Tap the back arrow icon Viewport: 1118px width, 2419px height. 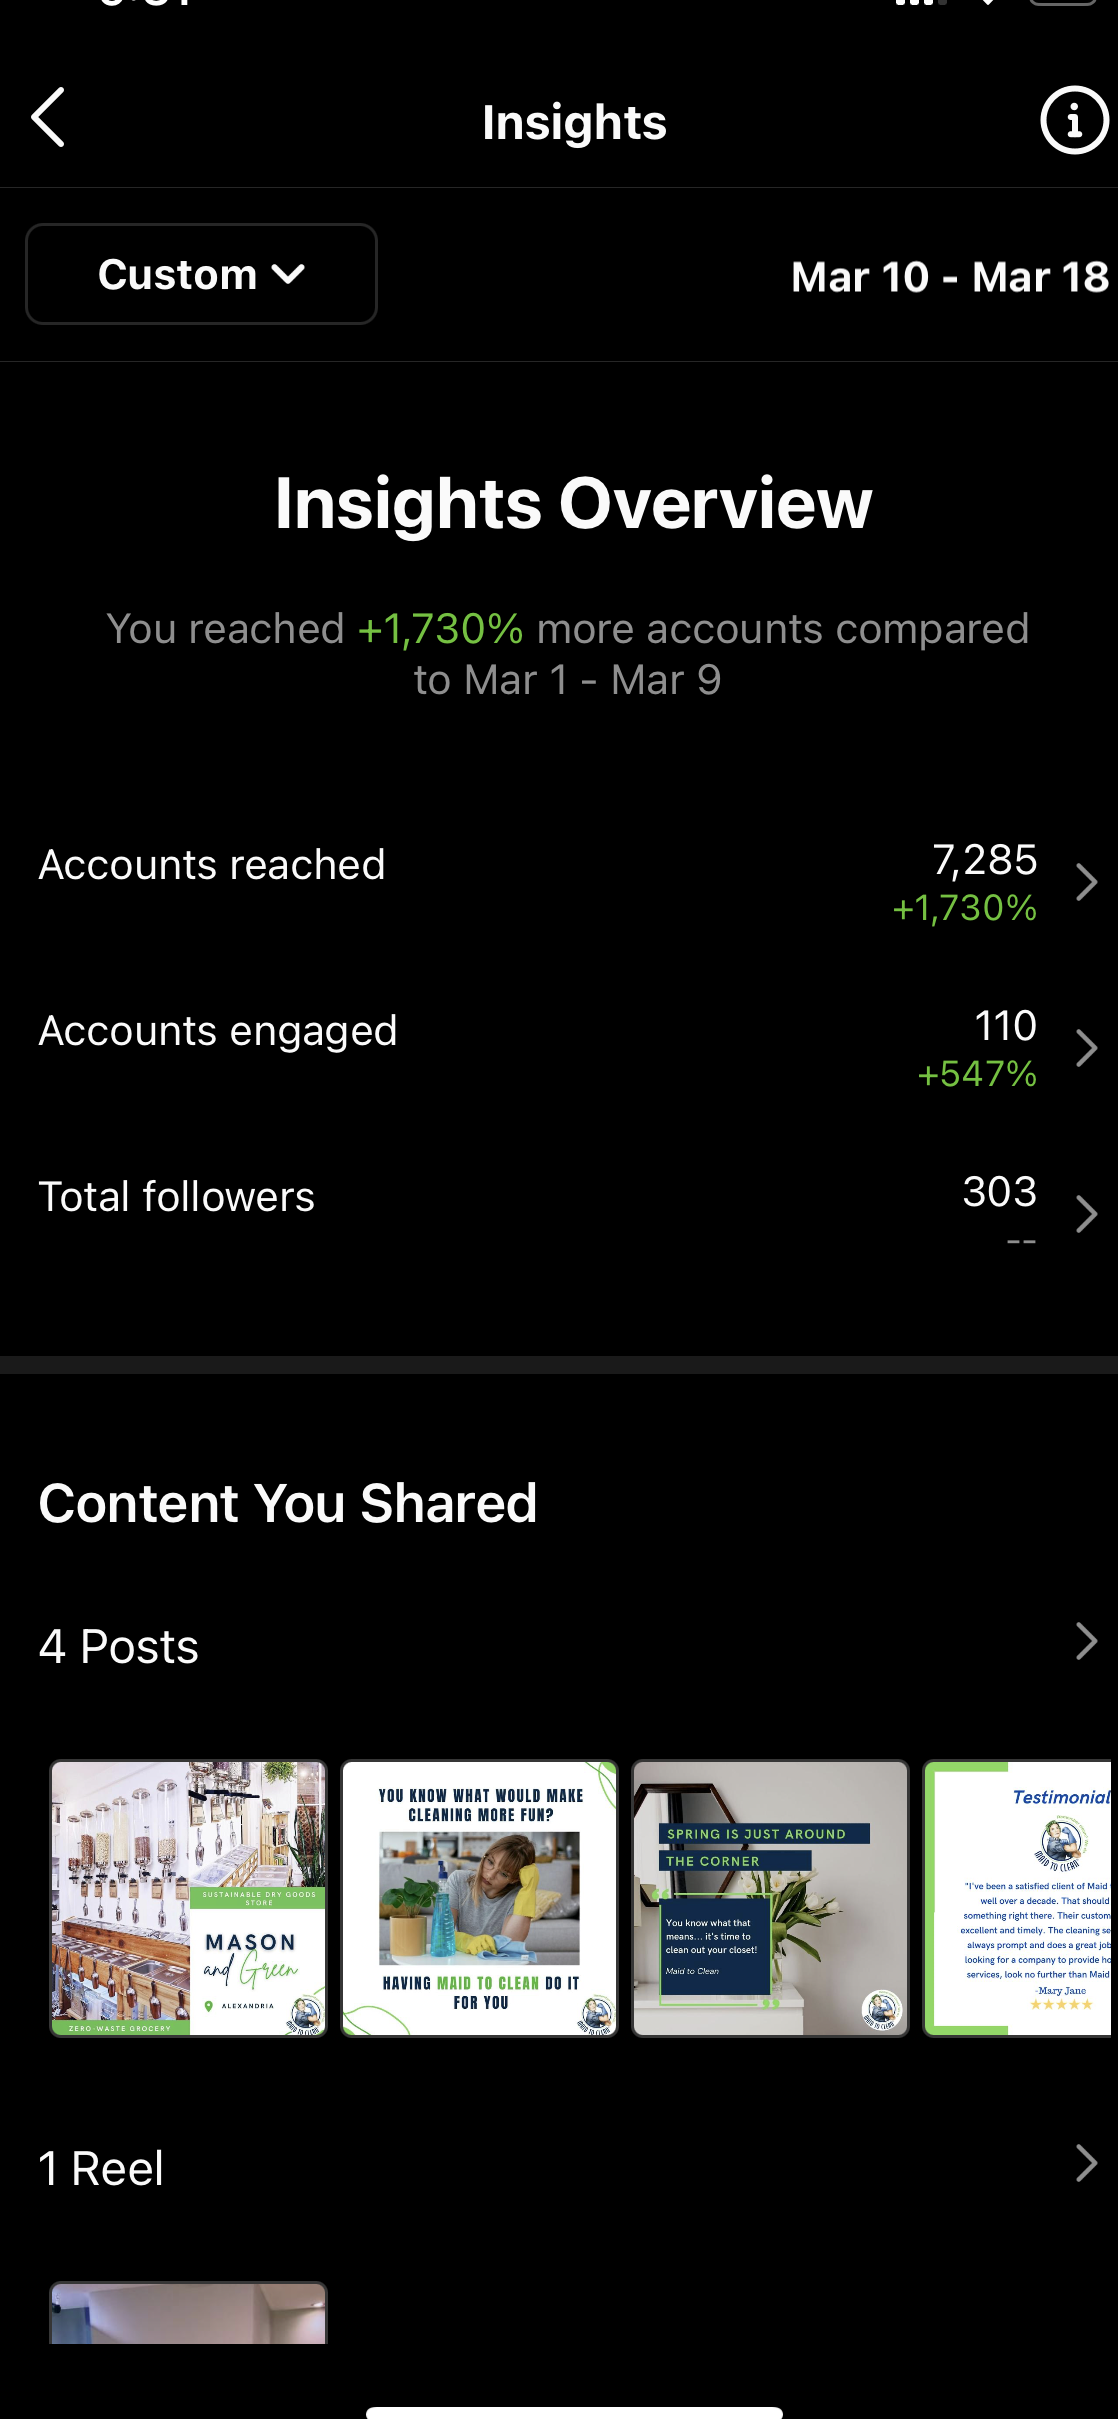click(49, 118)
